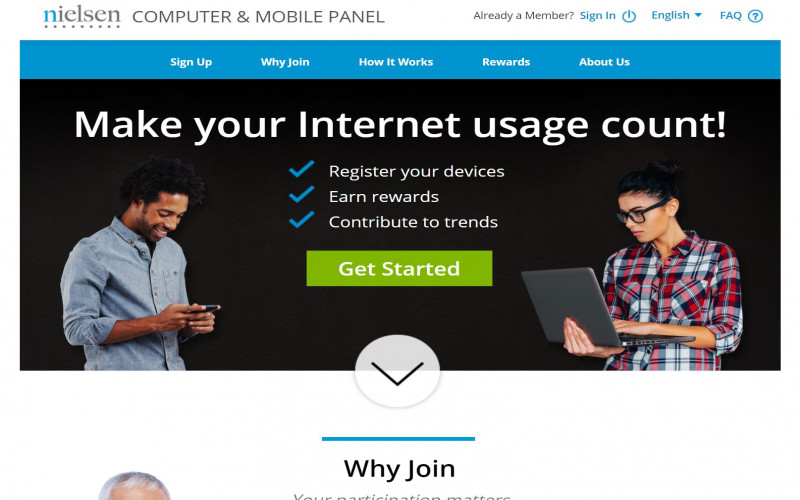Click the checkmark beside Register your devices
The width and height of the screenshot is (800, 500).
(302, 169)
